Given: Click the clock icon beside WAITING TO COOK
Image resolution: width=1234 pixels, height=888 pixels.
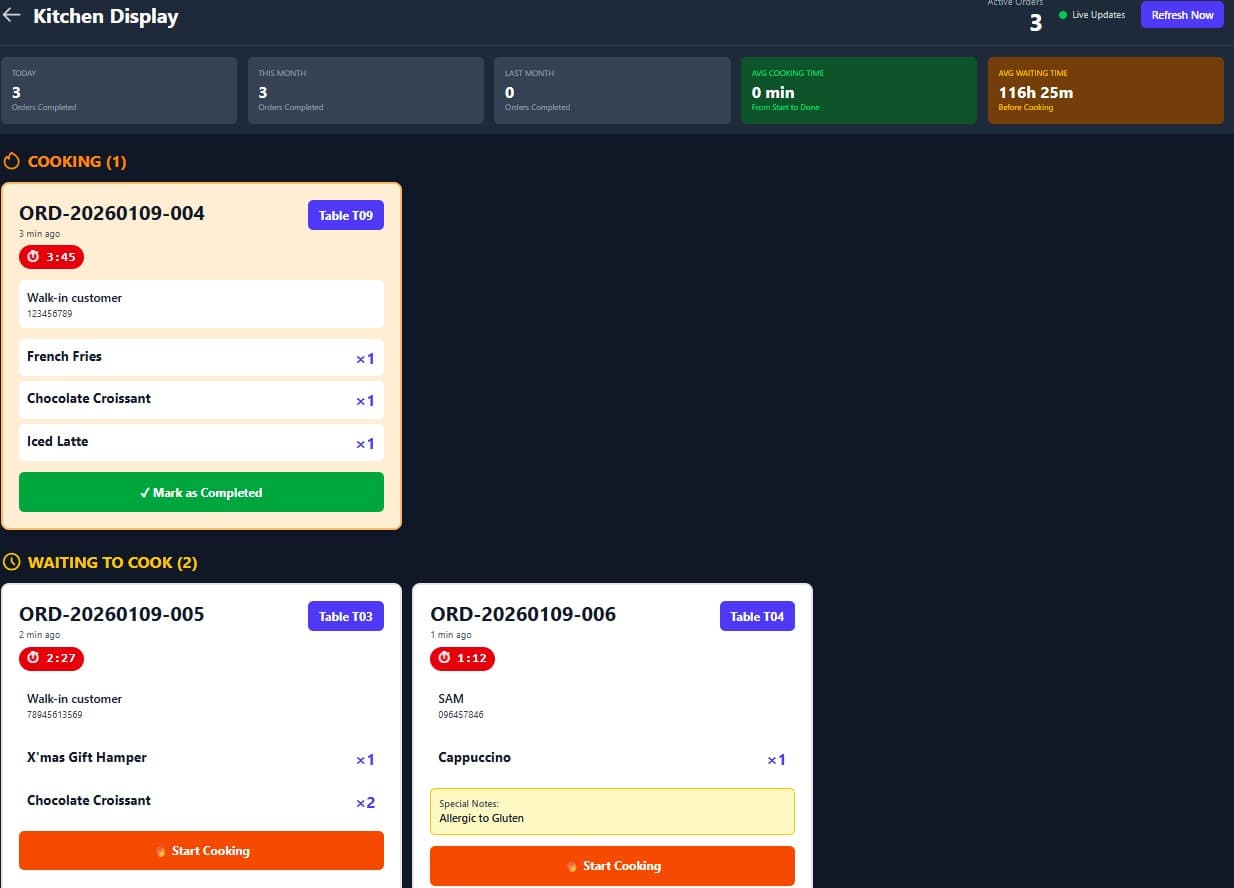Looking at the screenshot, I should tap(12, 562).
